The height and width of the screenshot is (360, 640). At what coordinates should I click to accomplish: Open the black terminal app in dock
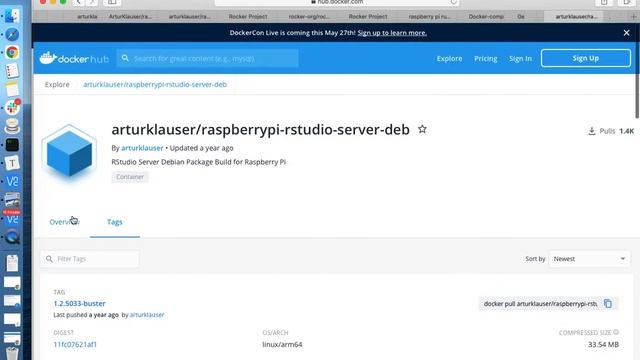12,144
